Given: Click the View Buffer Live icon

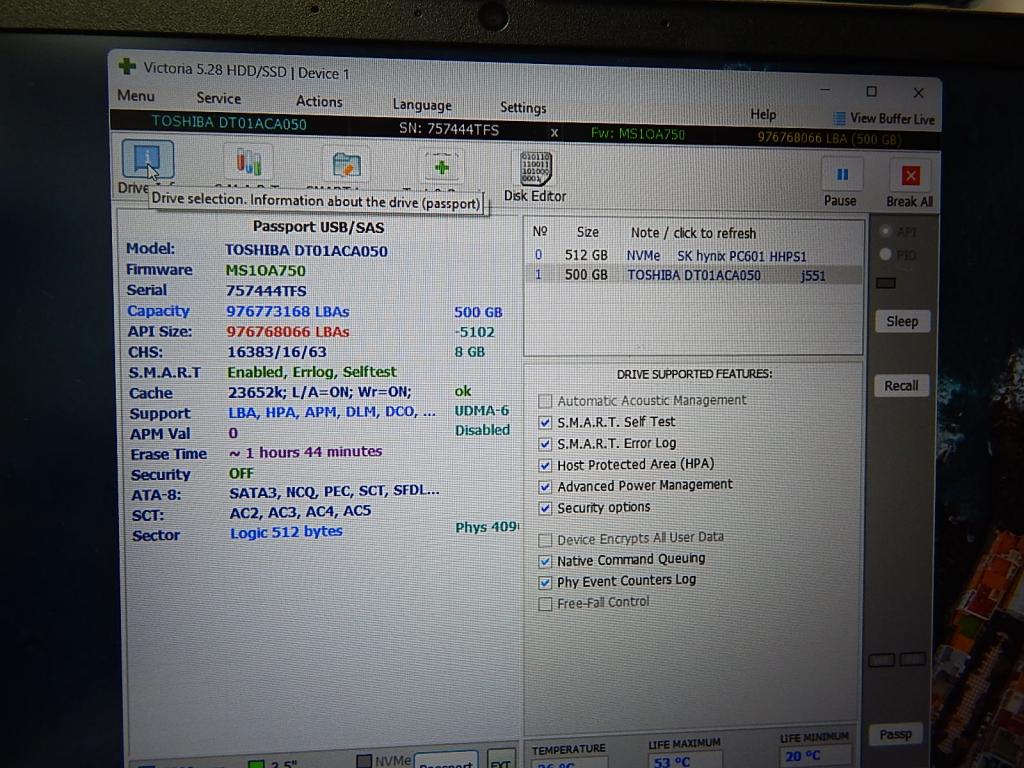Looking at the screenshot, I should (x=839, y=118).
